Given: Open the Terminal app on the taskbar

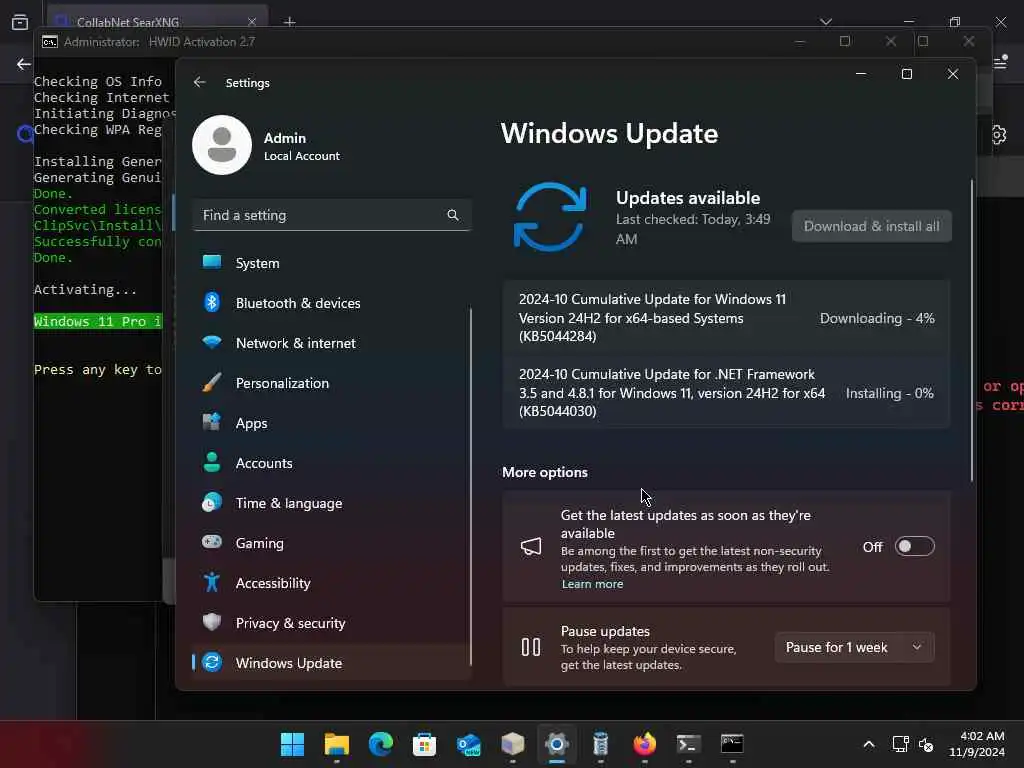Looking at the screenshot, I should point(688,744).
